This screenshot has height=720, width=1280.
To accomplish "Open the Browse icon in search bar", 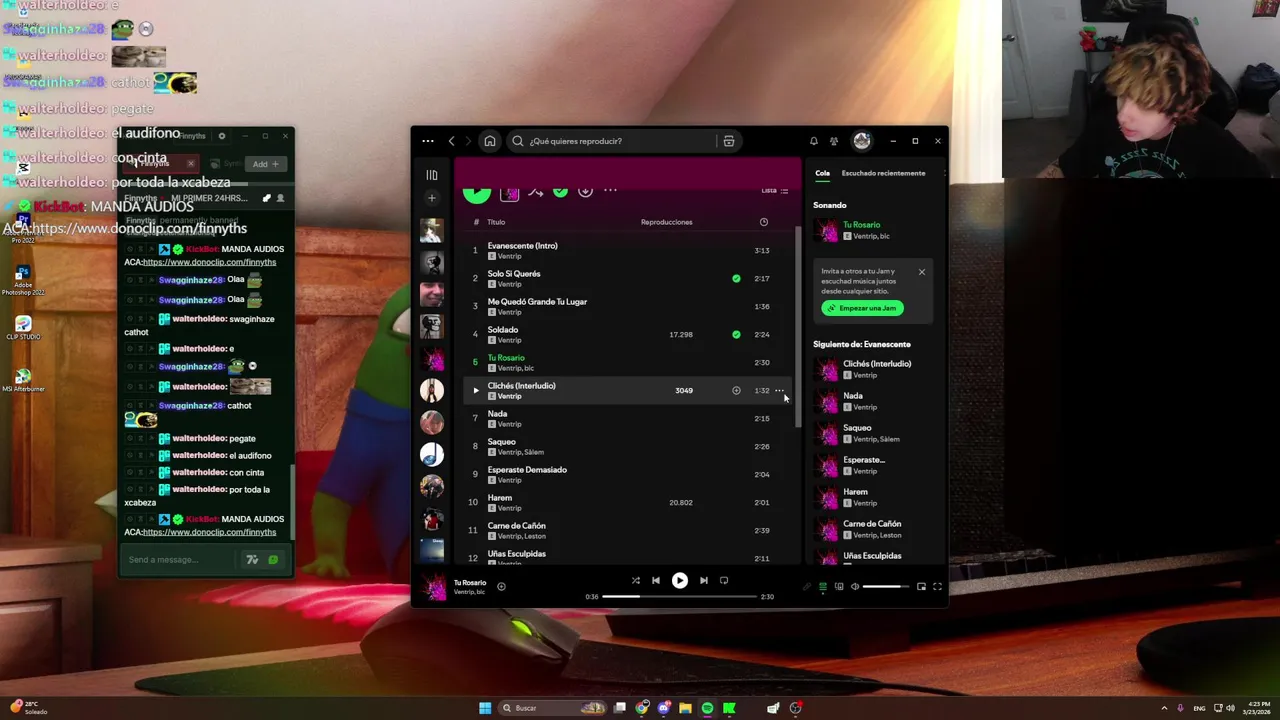I will coord(729,141).
